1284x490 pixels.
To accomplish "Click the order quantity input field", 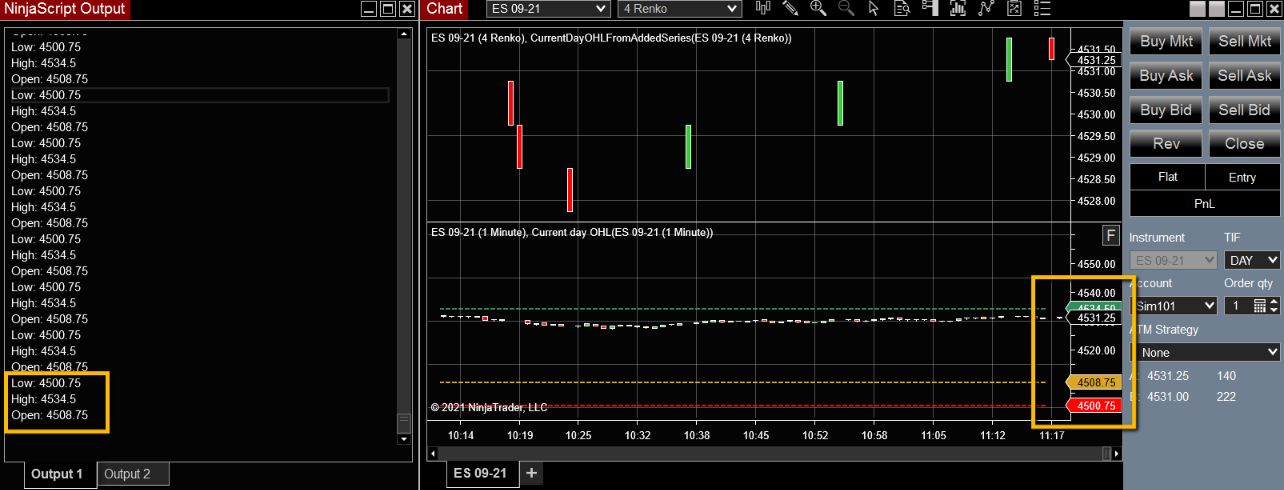I will 1238,305.
